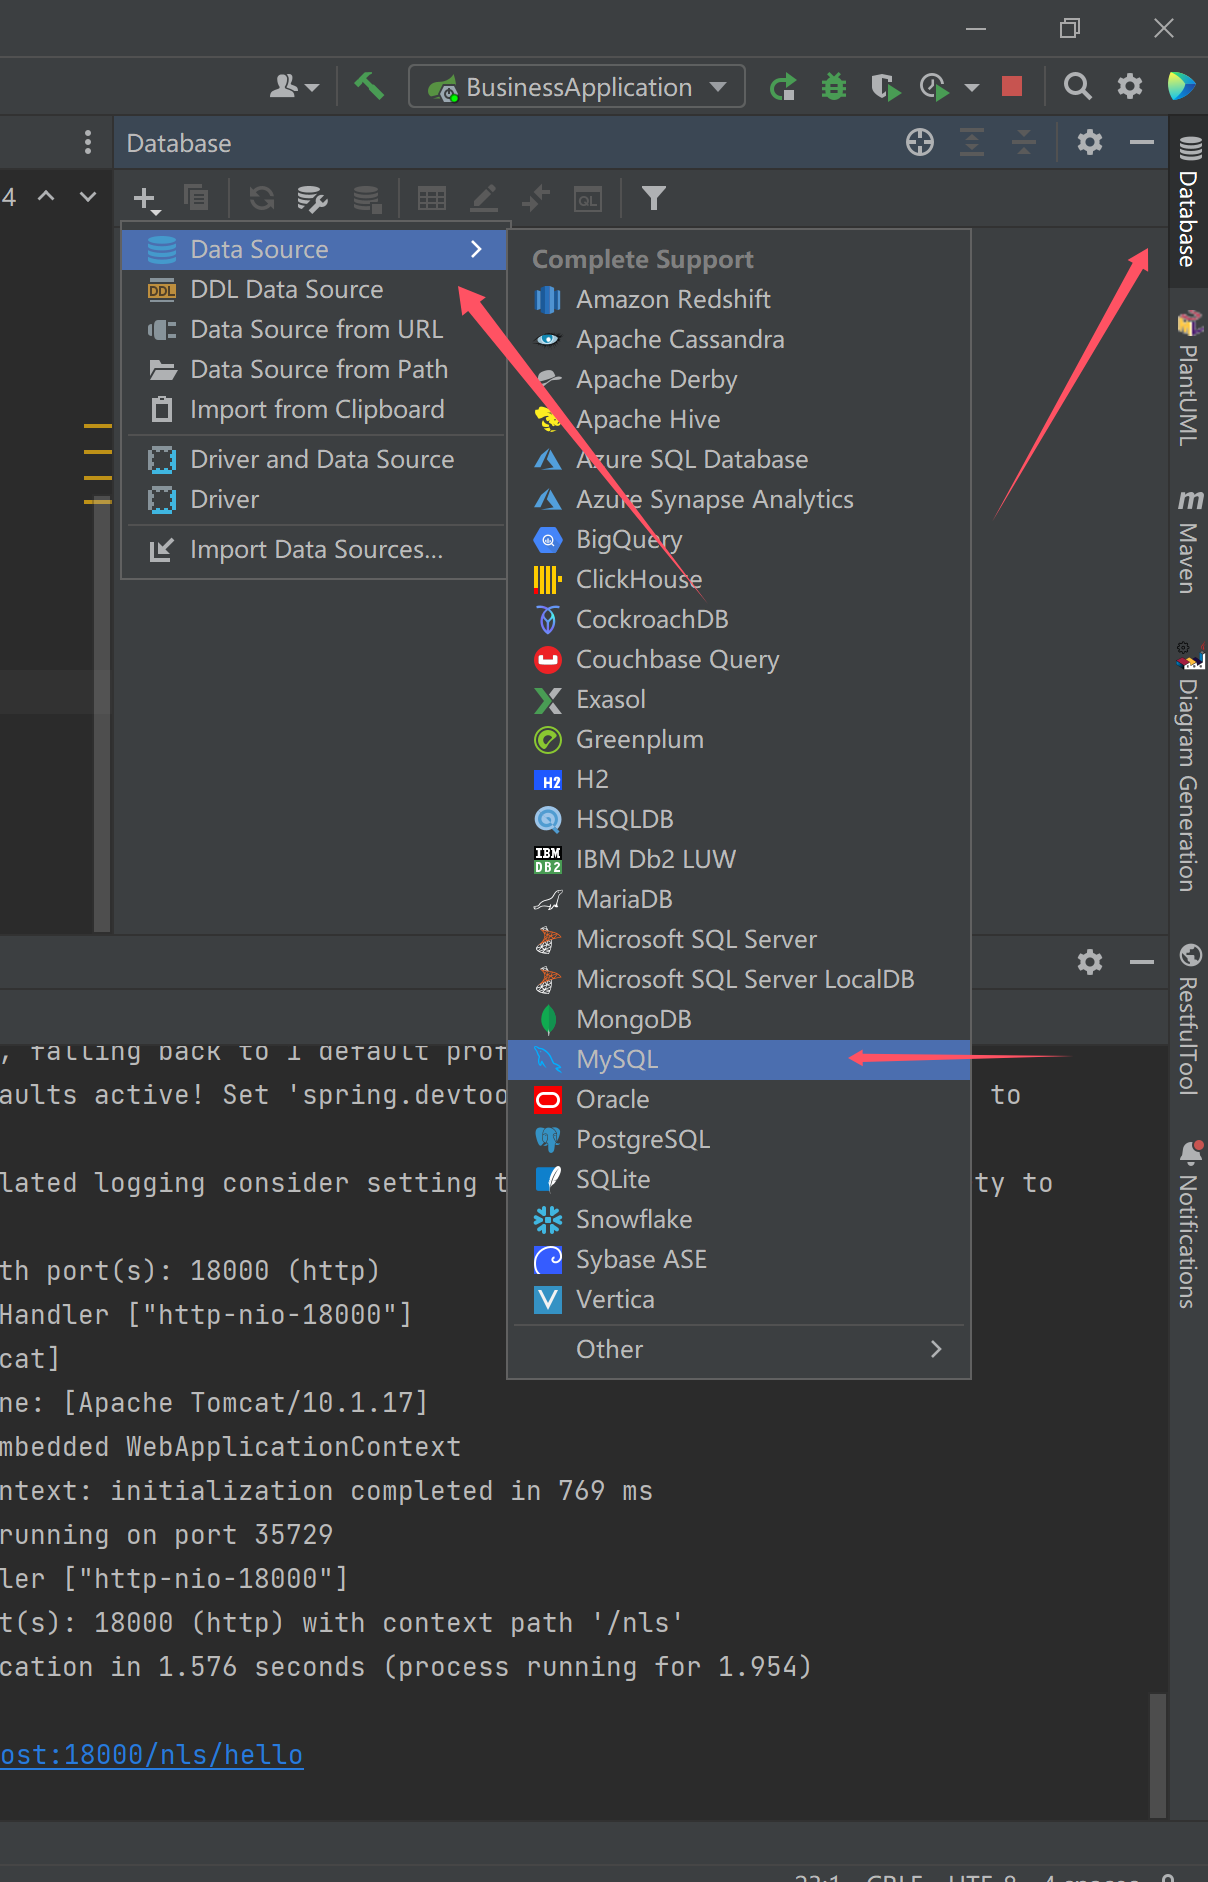Open data source properties icon
The width and height of the screenshot is (1208, 1882).
point(313,199)
